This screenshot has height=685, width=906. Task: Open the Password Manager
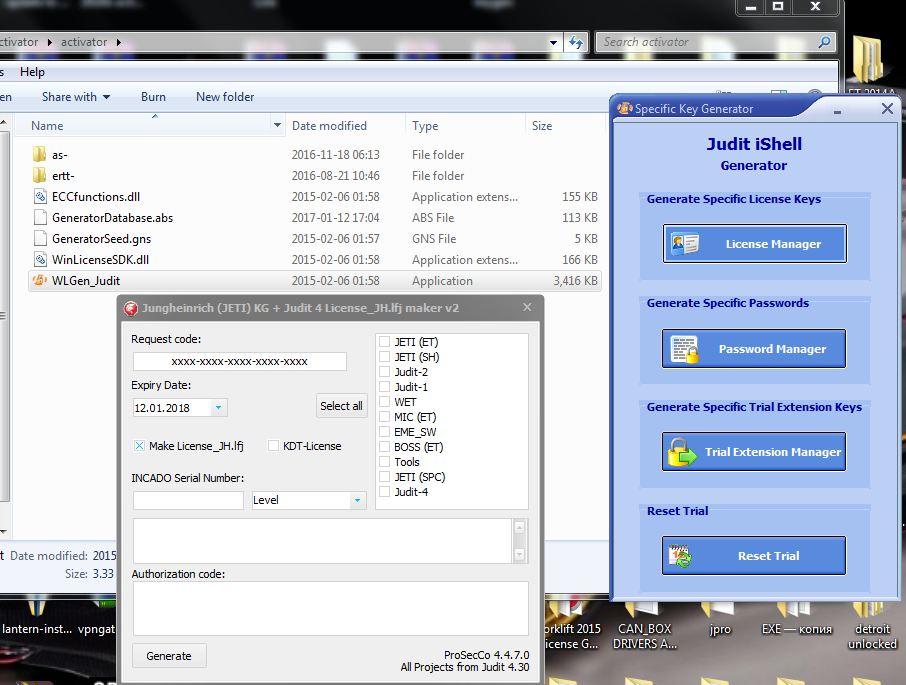(754, 349)
